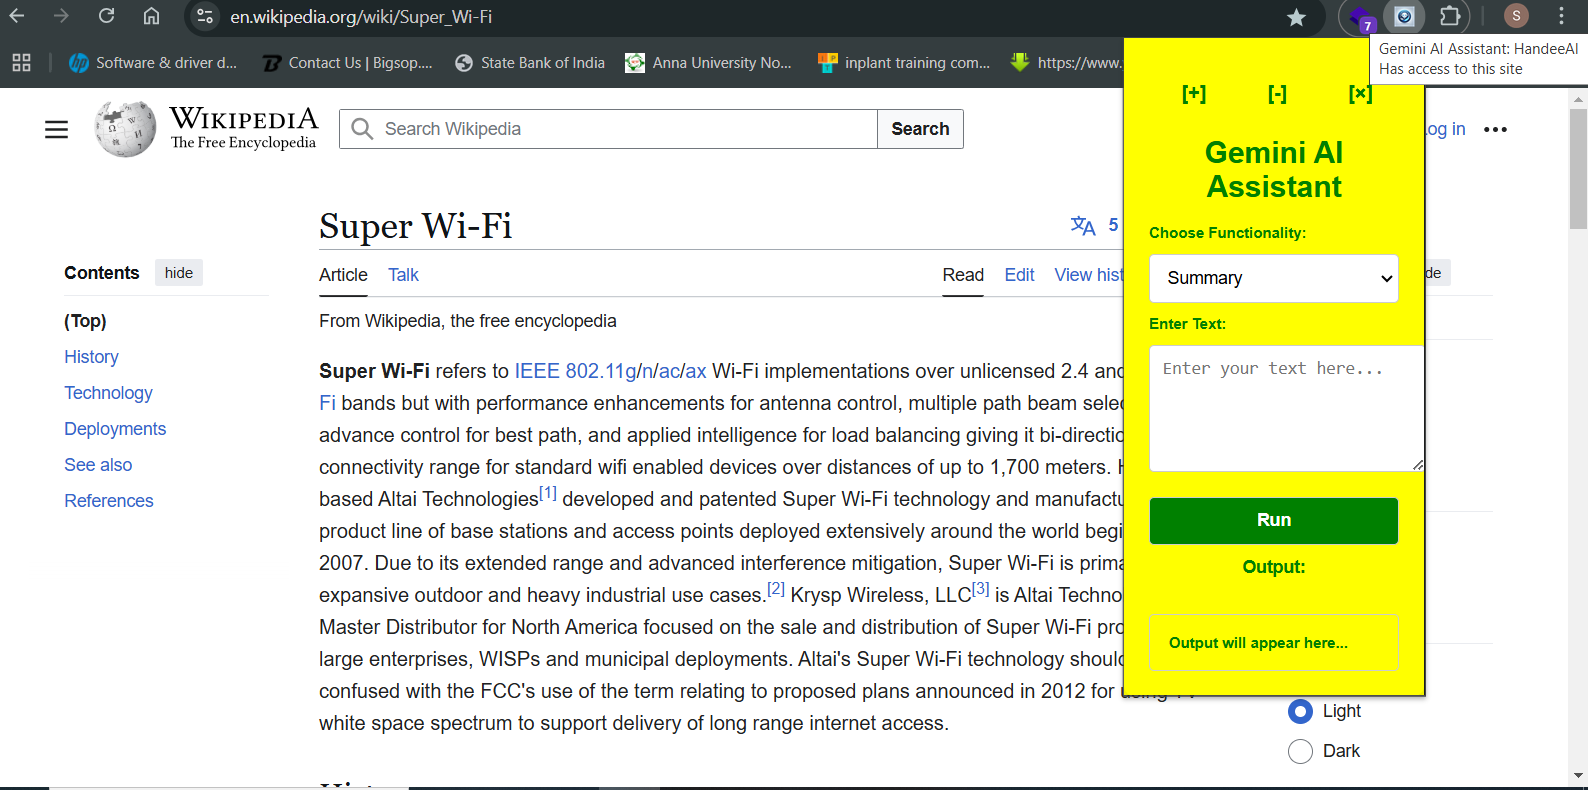Image resolution: width=1588 pixels, height=790 pixels.
Task: Open Chrome three-dot menu
Action: (x=1561, y=16)
